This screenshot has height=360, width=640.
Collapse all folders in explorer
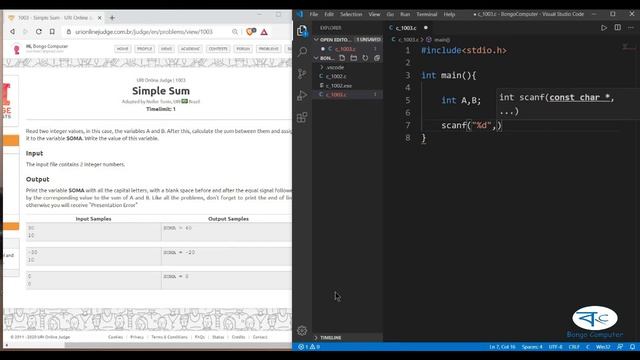tap(377, 58)
